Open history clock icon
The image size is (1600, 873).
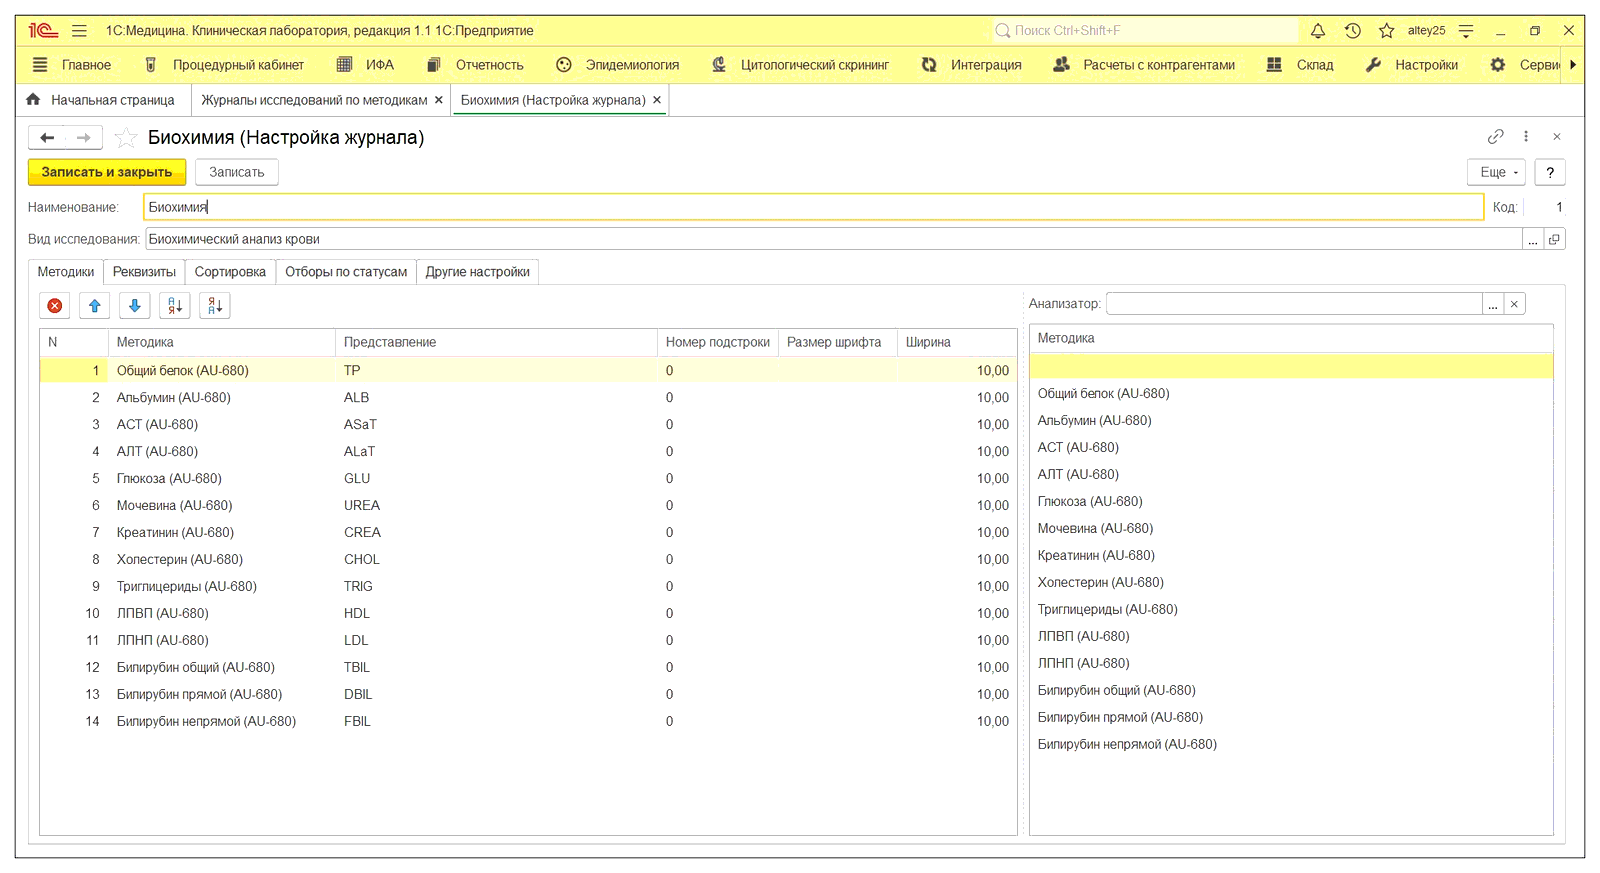coord(1352,31)
